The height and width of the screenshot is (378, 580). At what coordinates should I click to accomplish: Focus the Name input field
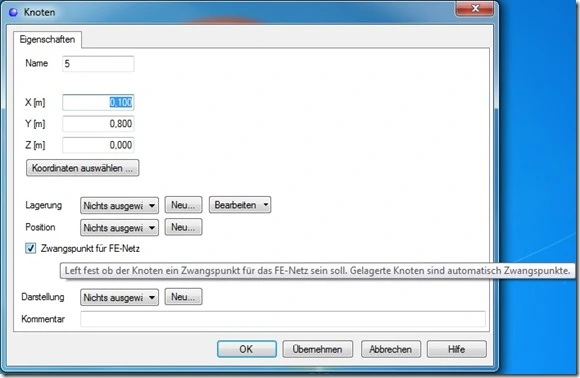click(x=98, y=64)
